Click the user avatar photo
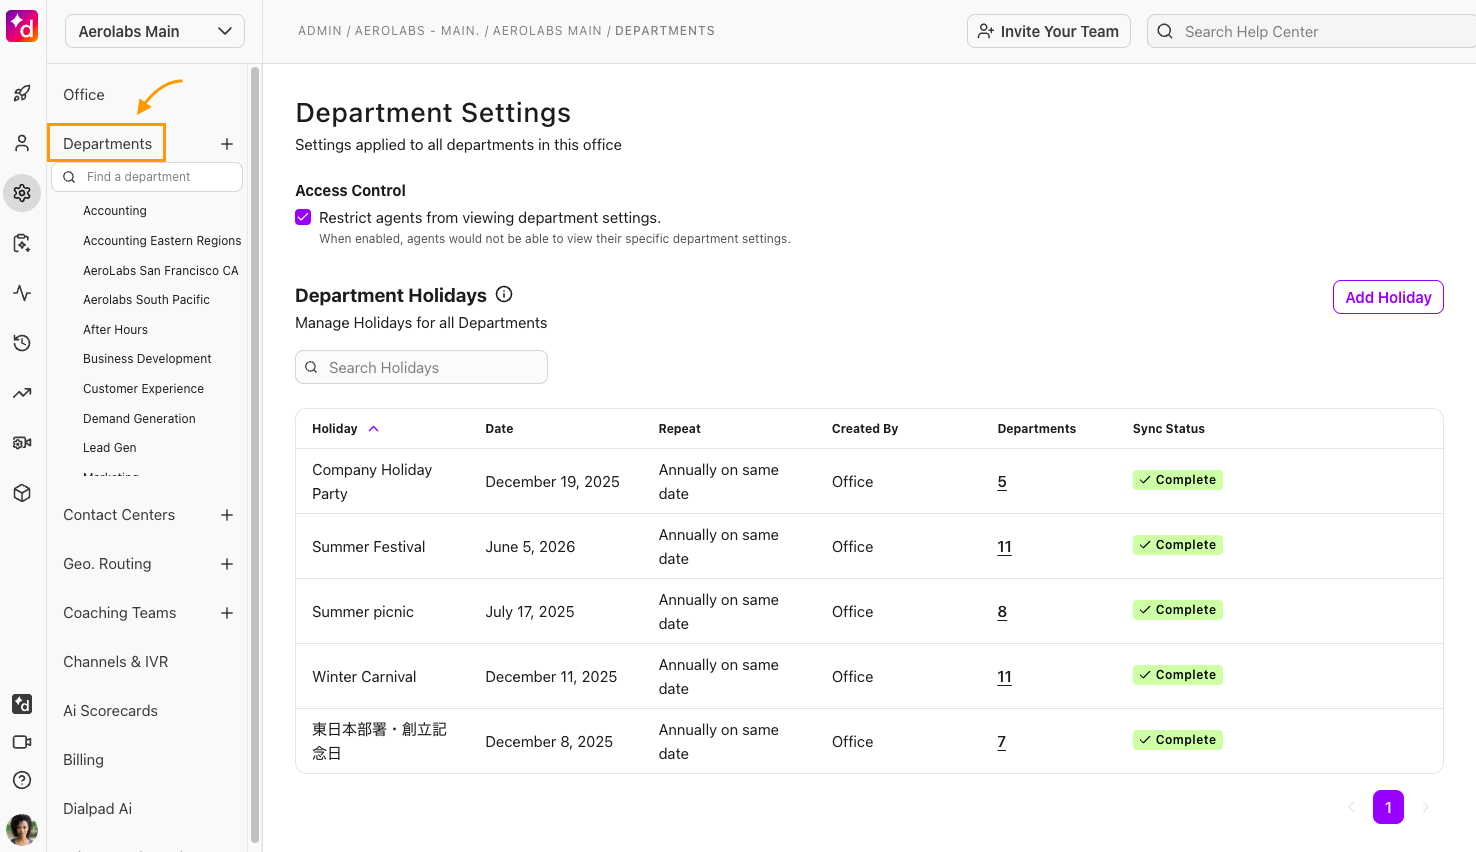The width and height of the screenshot is (1476, 852). pos(22,829)
